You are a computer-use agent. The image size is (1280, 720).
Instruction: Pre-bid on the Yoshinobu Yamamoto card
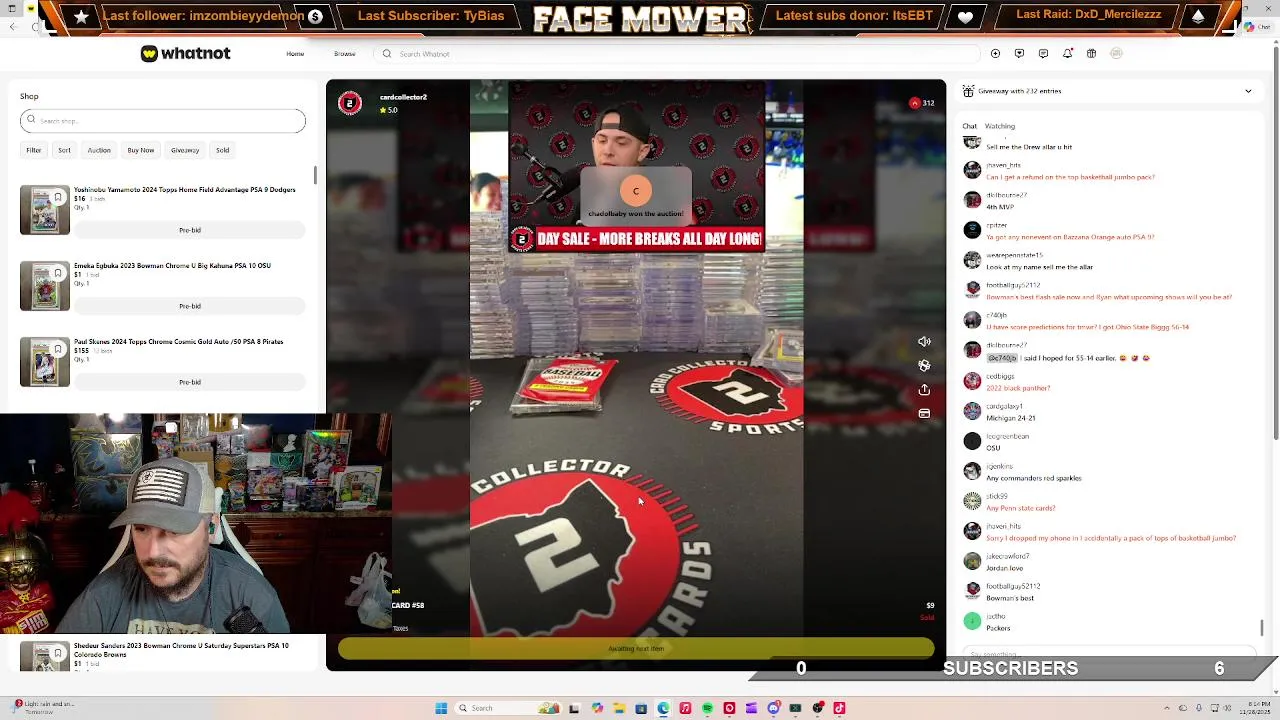coord(190,230)
